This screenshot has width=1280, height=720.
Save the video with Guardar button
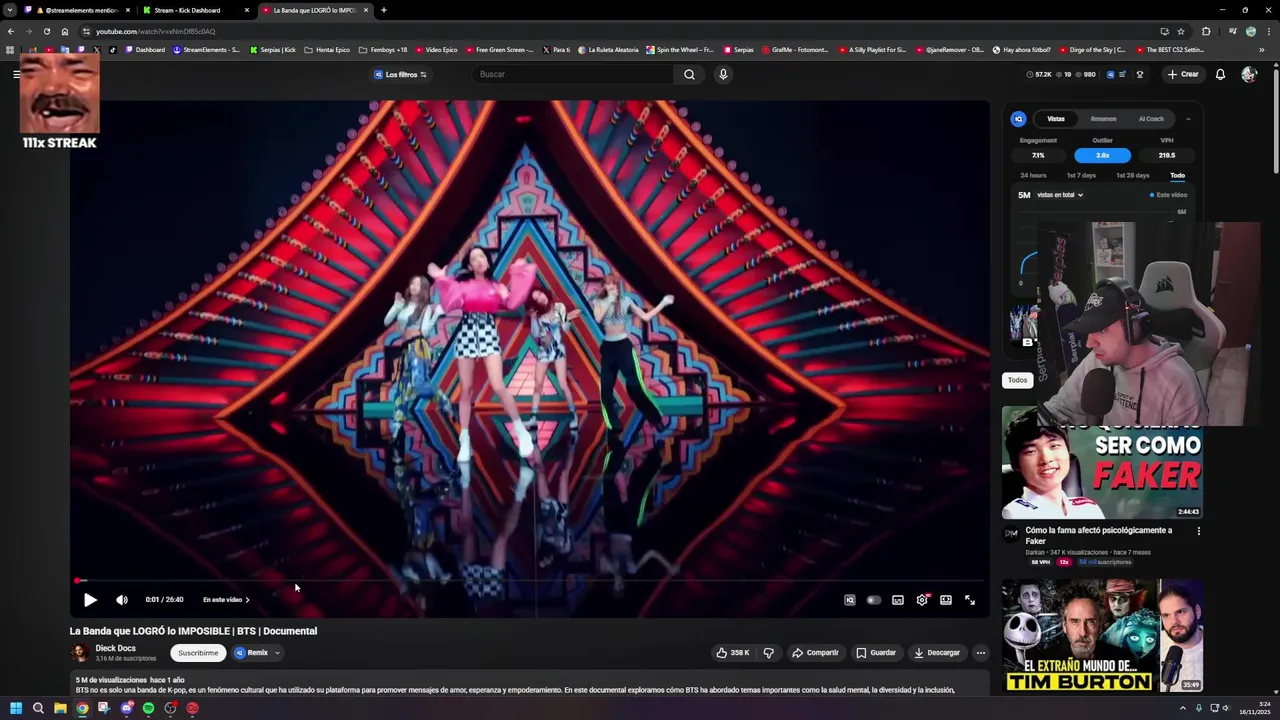click(x=876, y=653)
